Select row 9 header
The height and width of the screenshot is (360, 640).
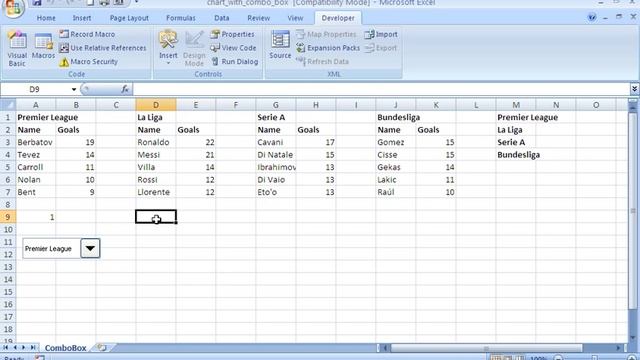pyautogui.click(x=8, y=217)
